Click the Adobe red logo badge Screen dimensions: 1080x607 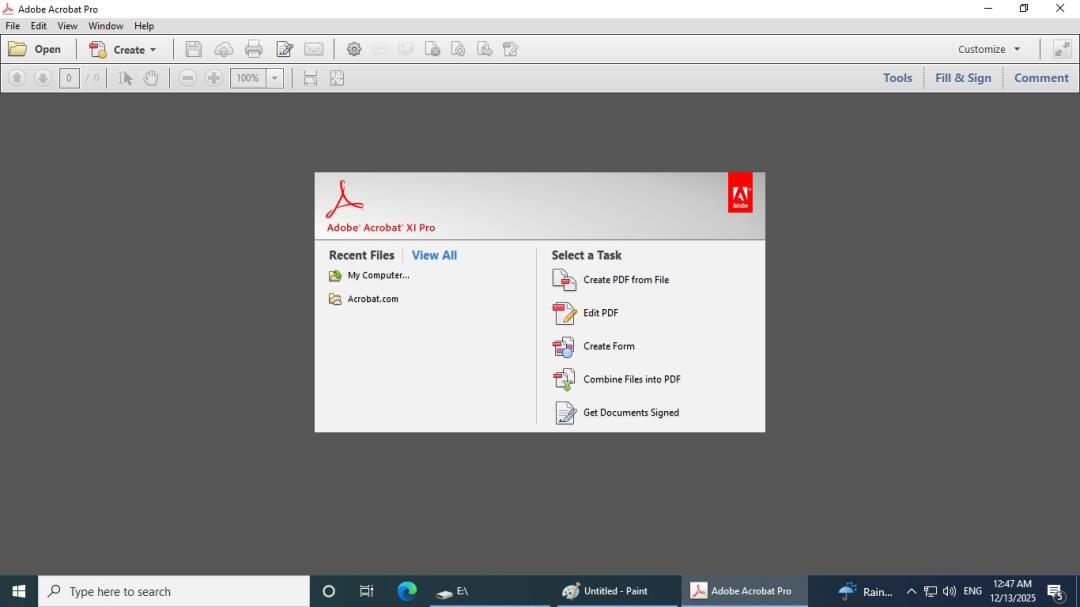pos(740,192)
